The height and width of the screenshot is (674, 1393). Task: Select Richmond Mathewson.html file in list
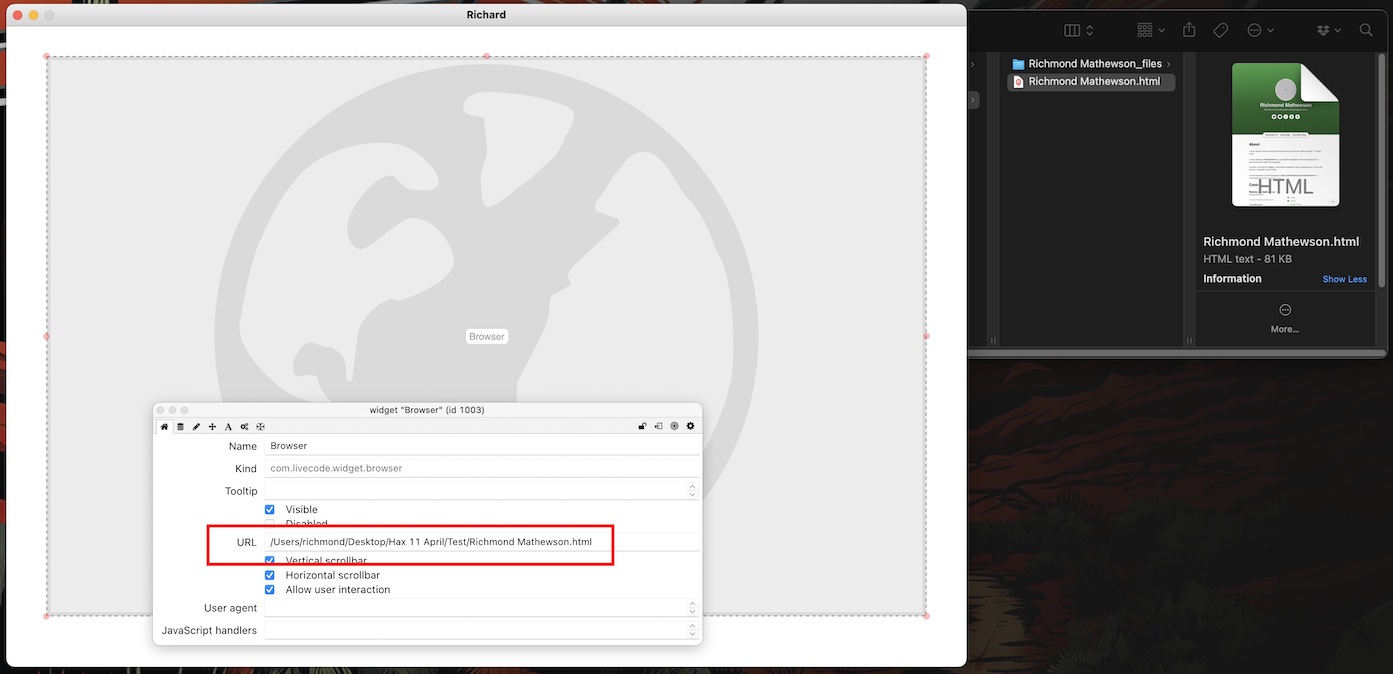pyautogui.click(x=1093, y=82)
